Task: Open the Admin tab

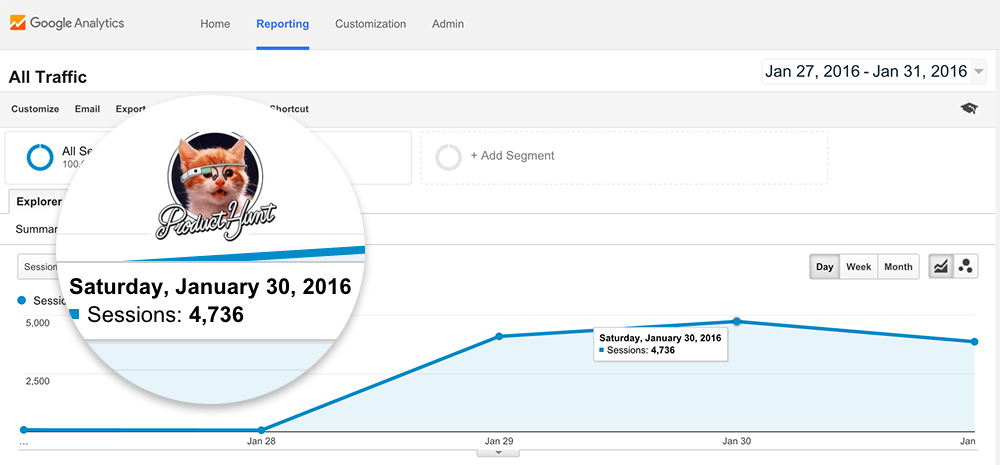Action: [x=448, y=24]
